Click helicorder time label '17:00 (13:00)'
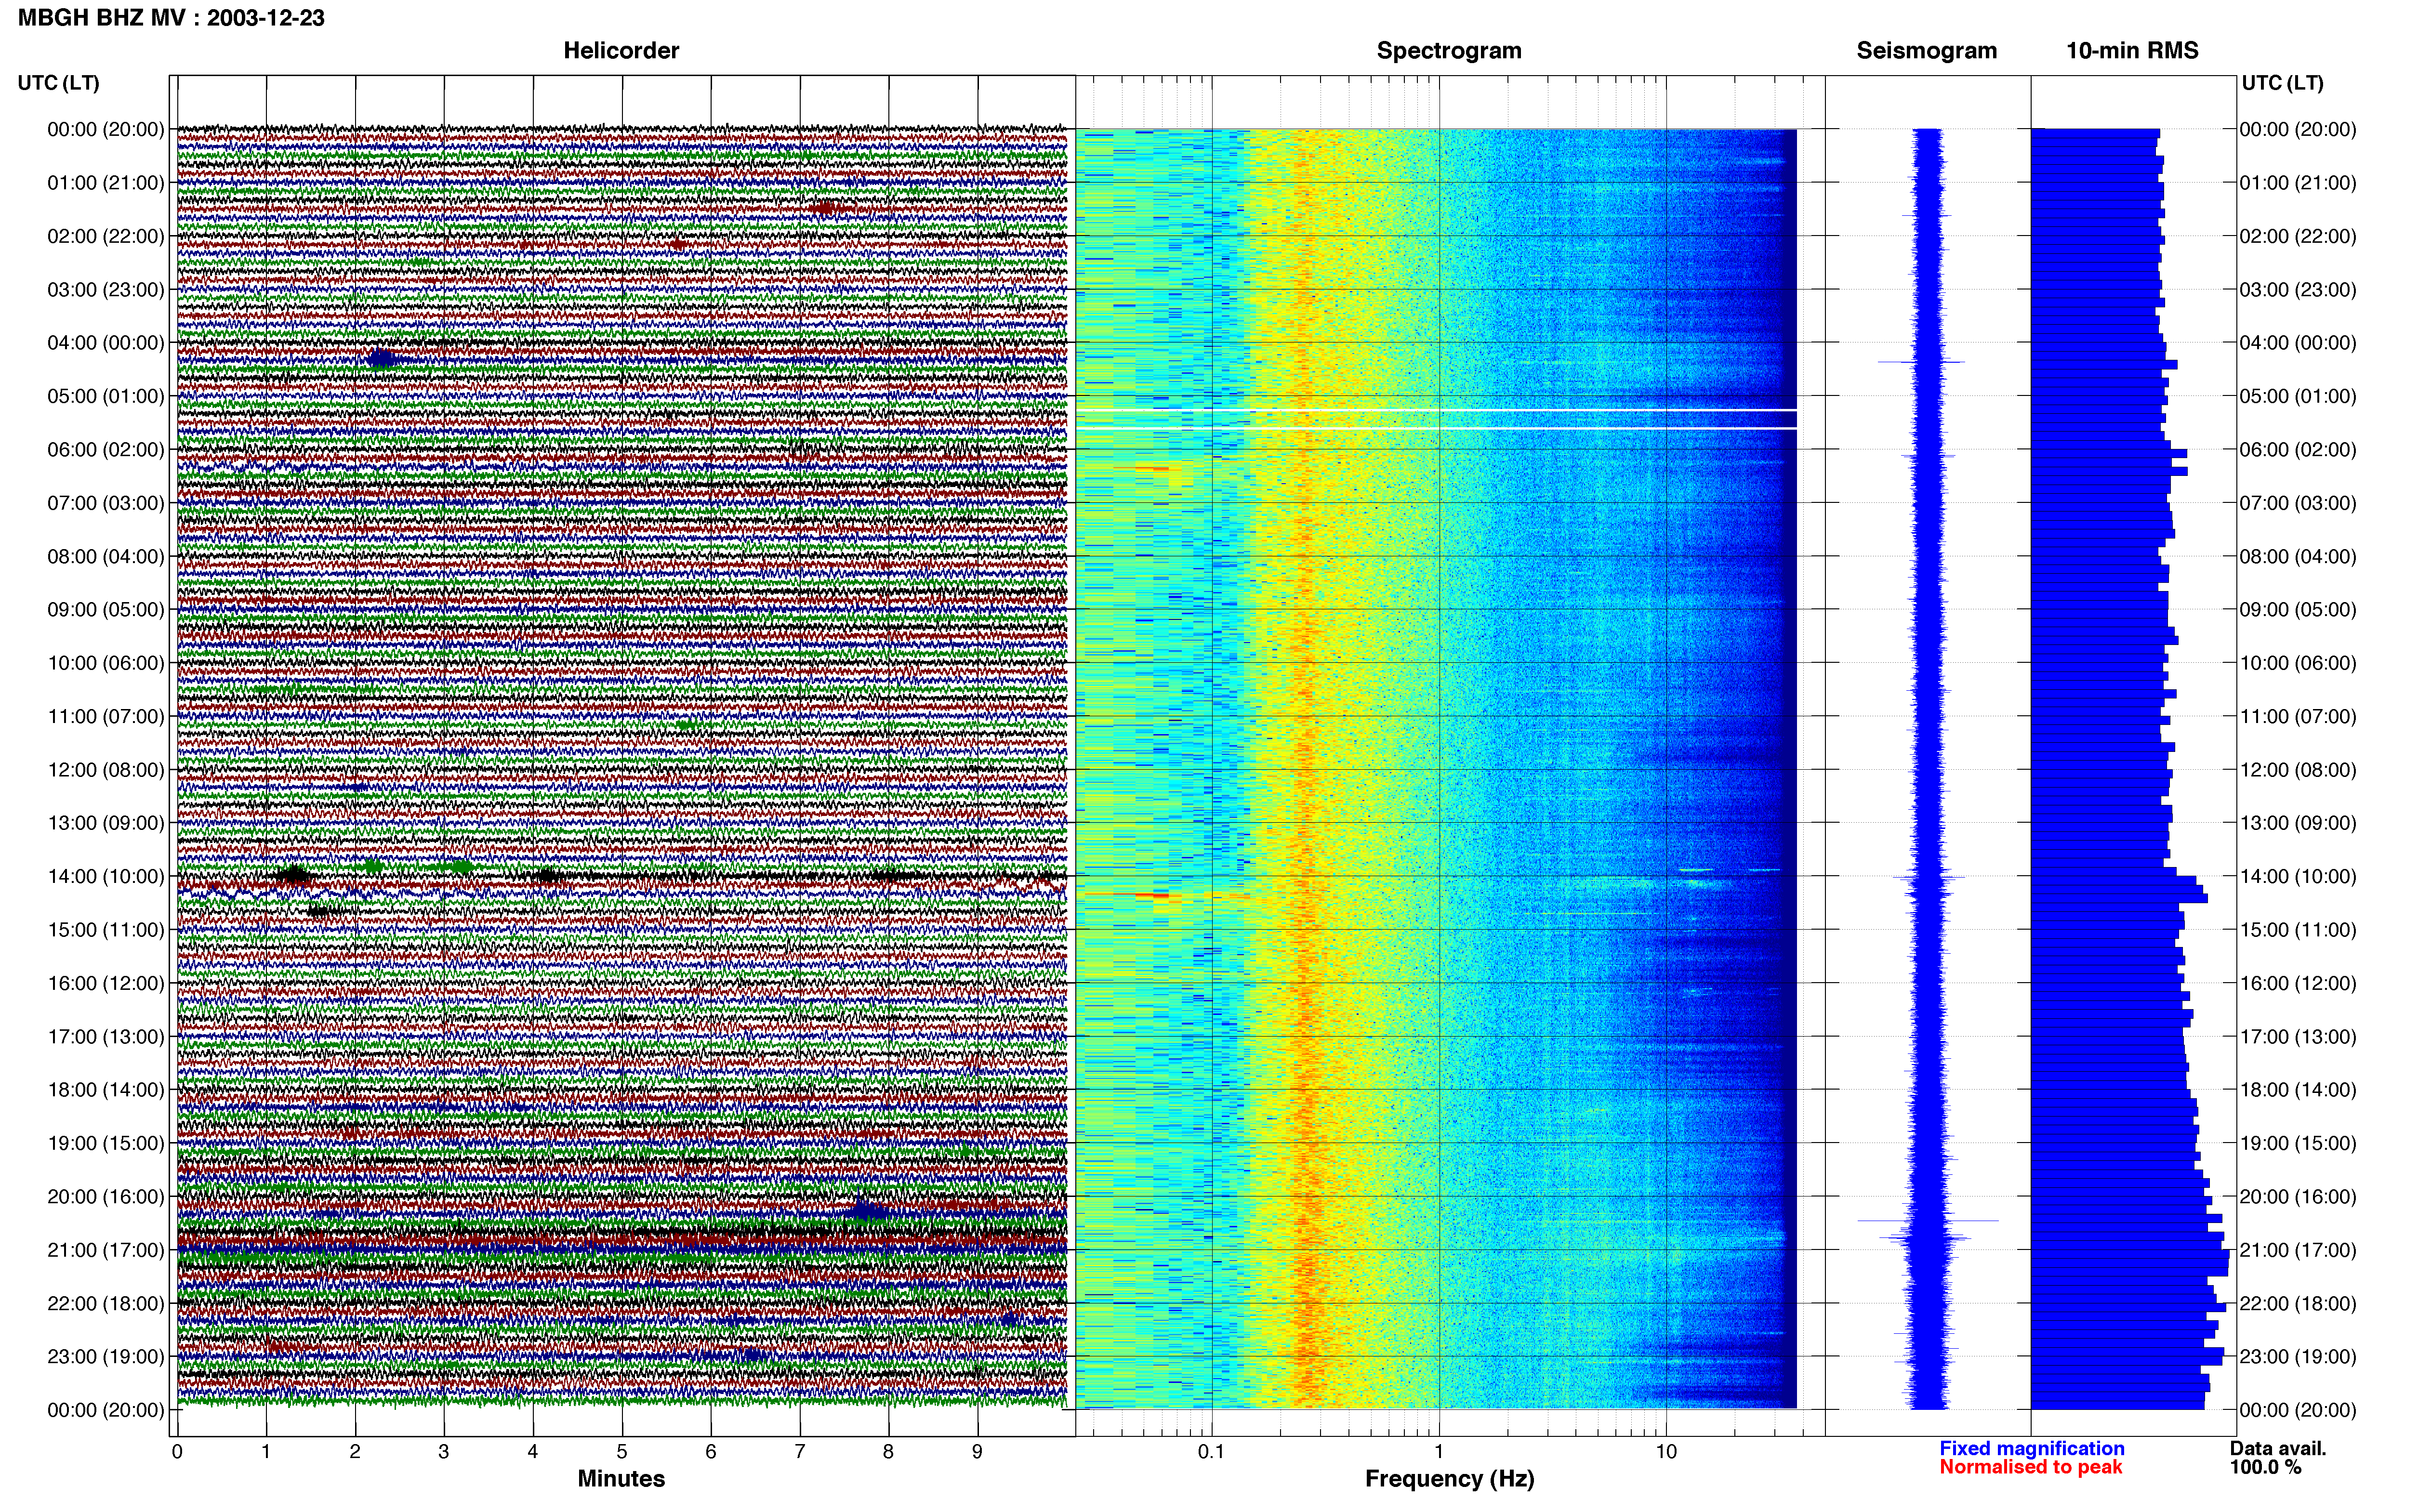 click(105, 1036)
